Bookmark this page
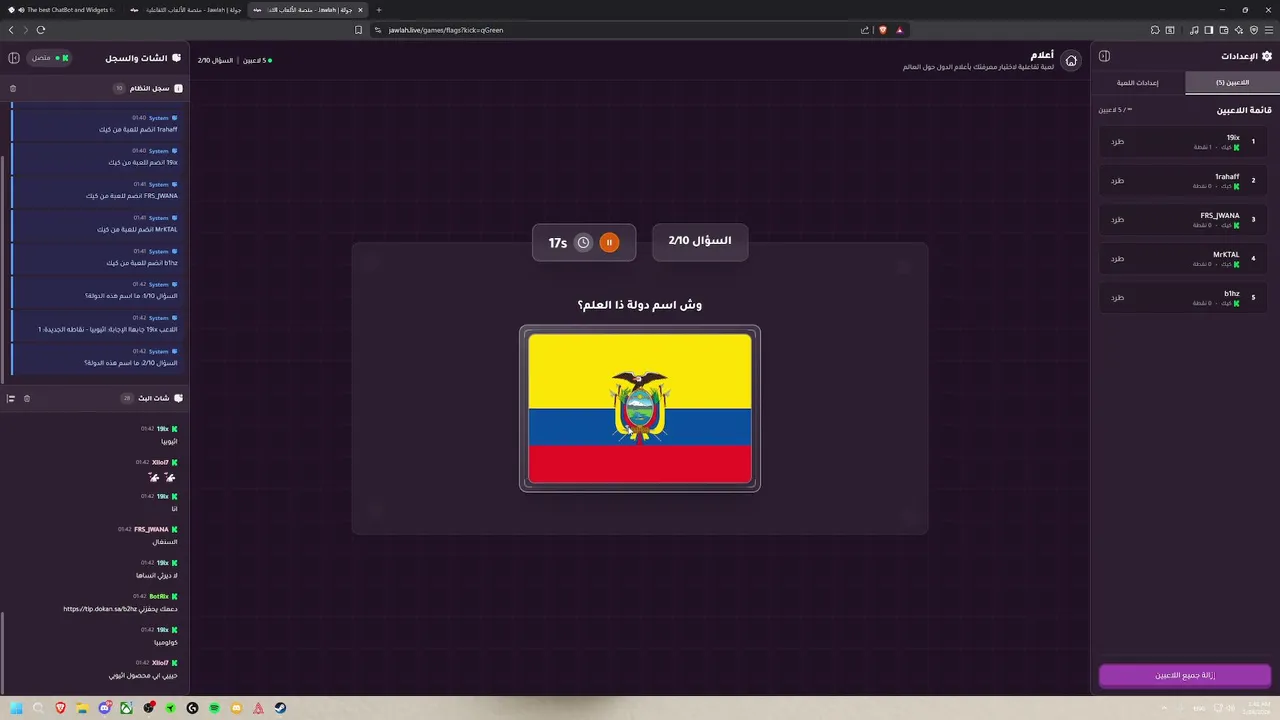 (359, 30)
